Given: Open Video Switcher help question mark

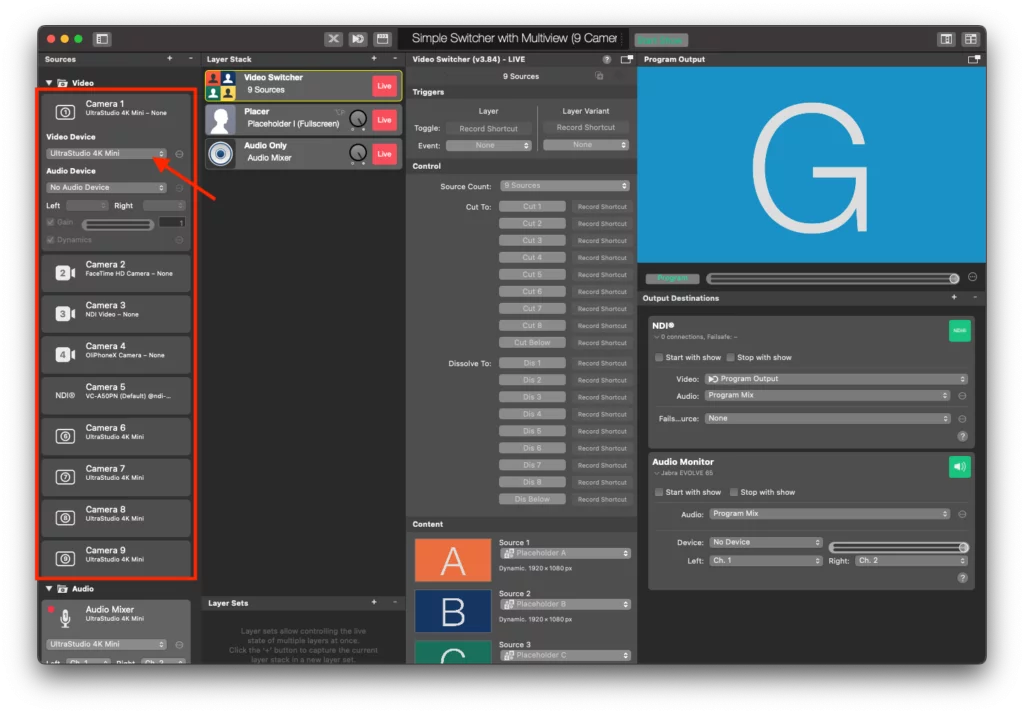Looking at the screenshot, I should pos(607,59).
